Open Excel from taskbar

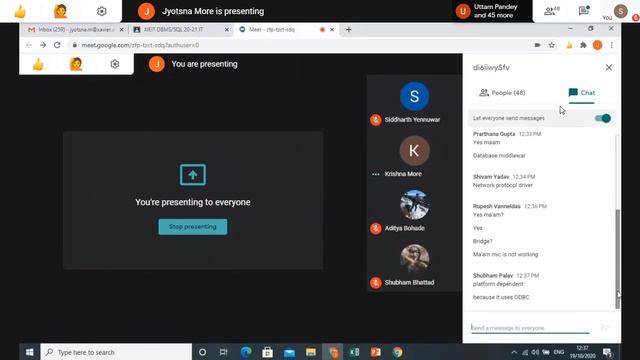354,352
